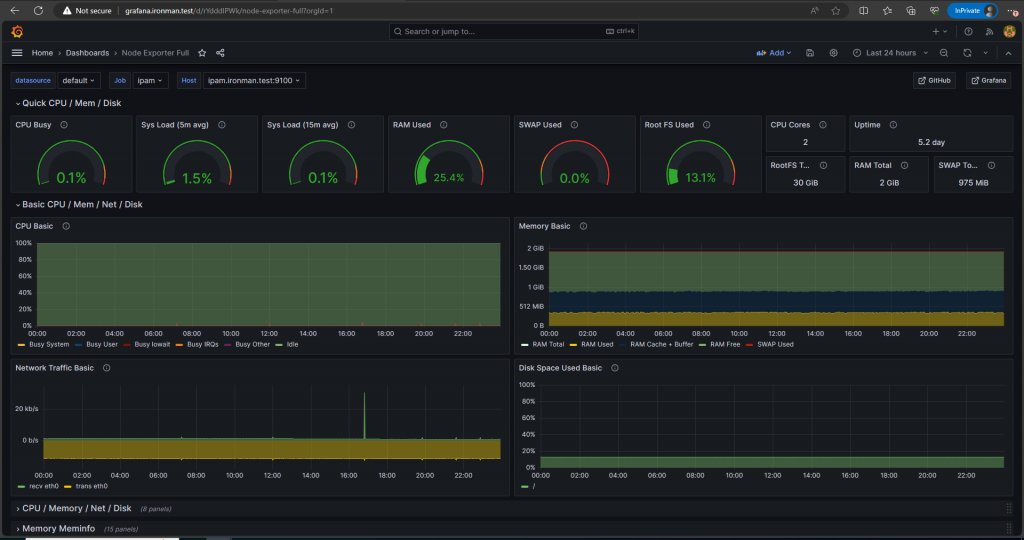
Task: Open the Job ipam dropdown
Action: point(150,80)
